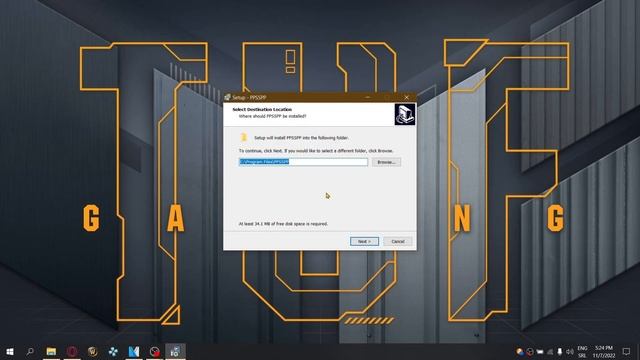The height and width of the screenshot is (360, 640).
Task: Minimize the Setup - PPSSPP window
Action: [368, 97]
